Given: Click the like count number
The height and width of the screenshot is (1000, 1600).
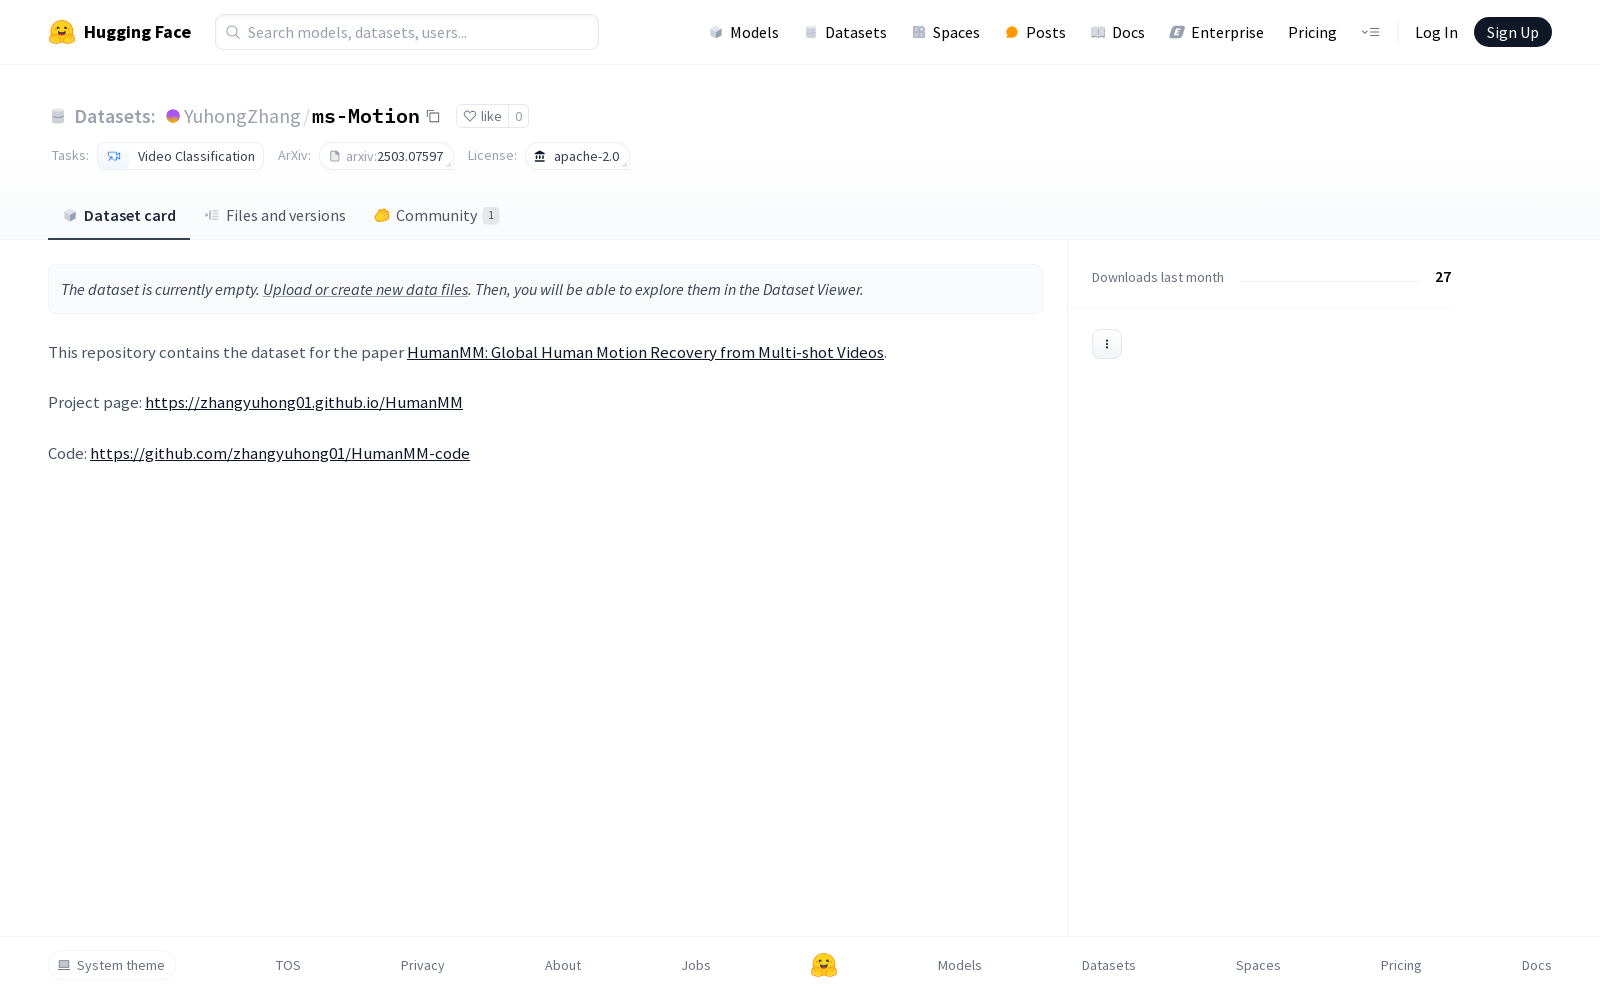Looking at the screenshot, I should pos(518,116).
